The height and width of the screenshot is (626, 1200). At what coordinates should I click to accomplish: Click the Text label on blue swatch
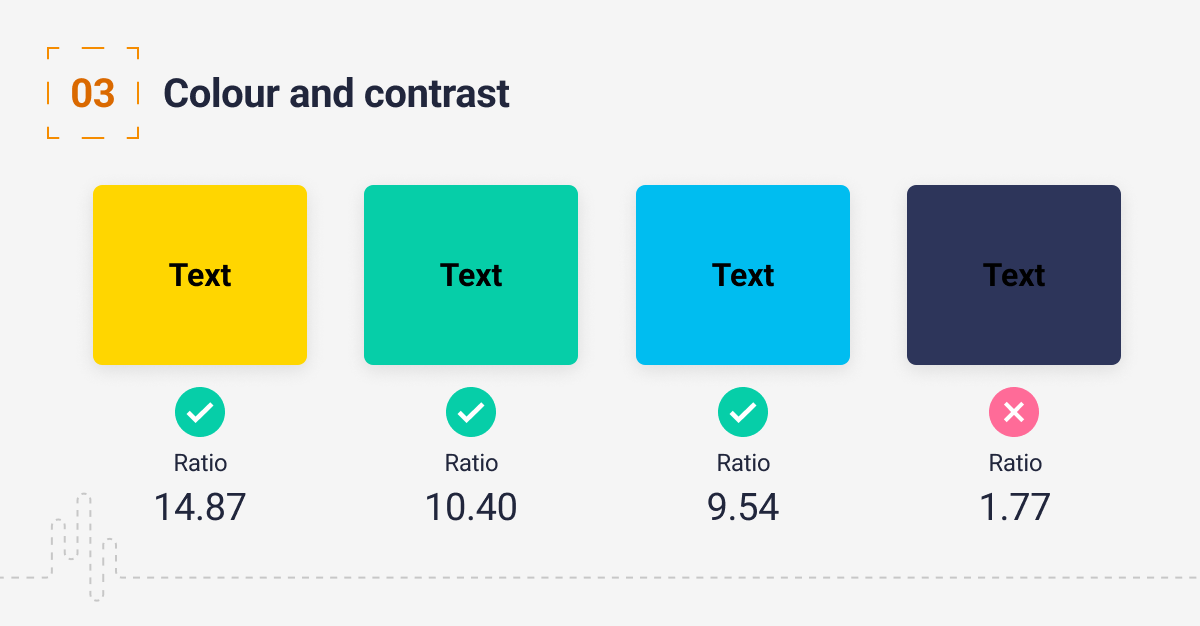[743, 275]
